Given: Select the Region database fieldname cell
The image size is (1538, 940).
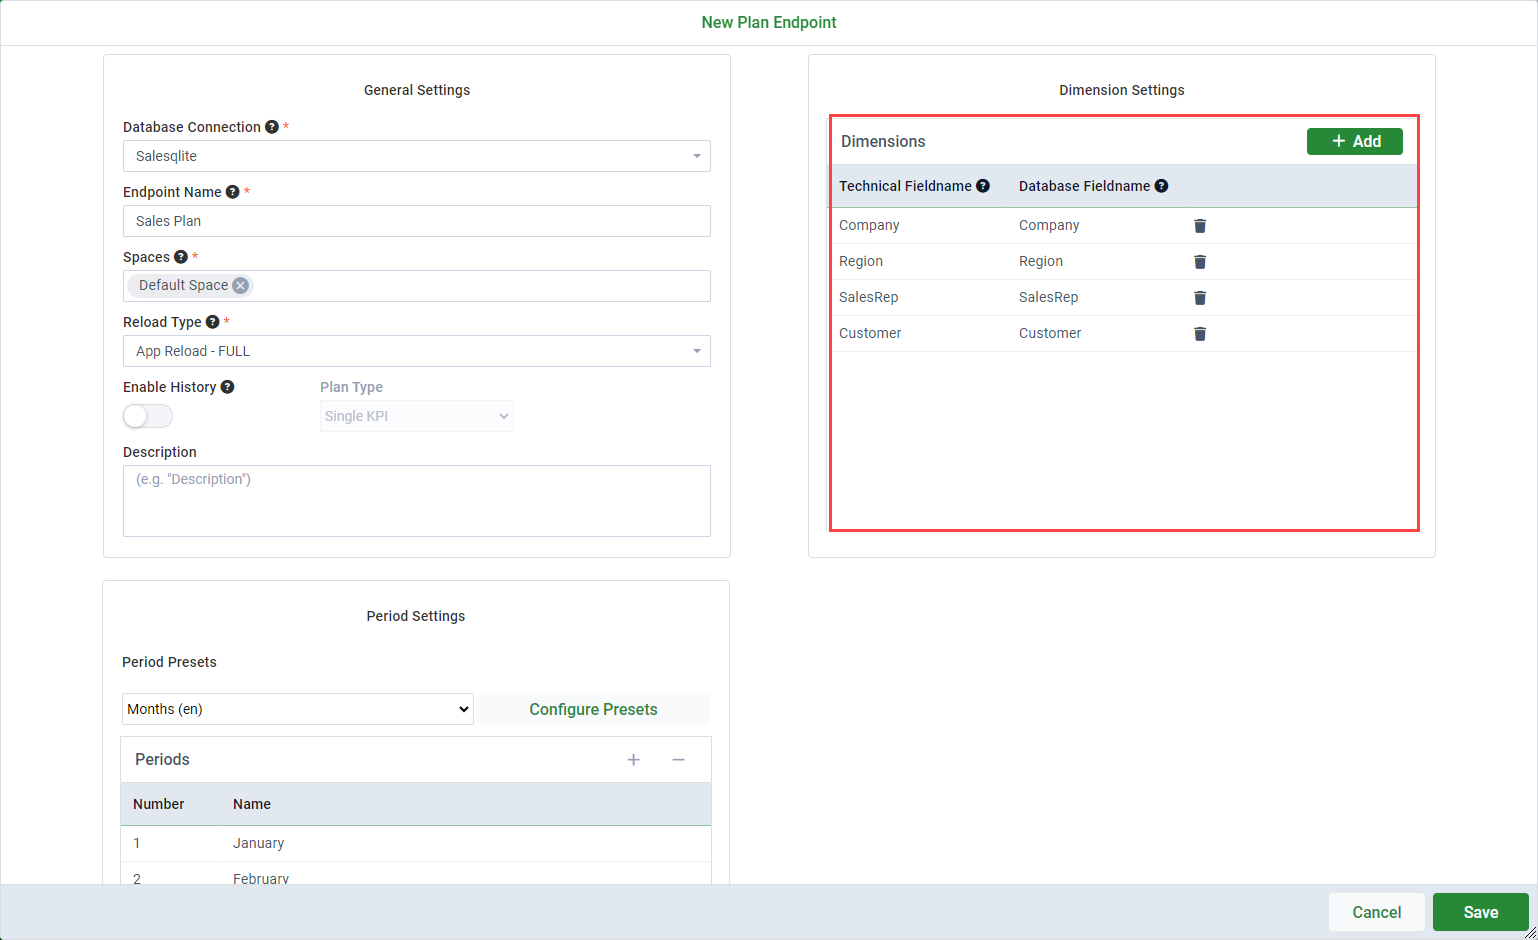Looking at the screenshot, I should tap(1041, 261).
